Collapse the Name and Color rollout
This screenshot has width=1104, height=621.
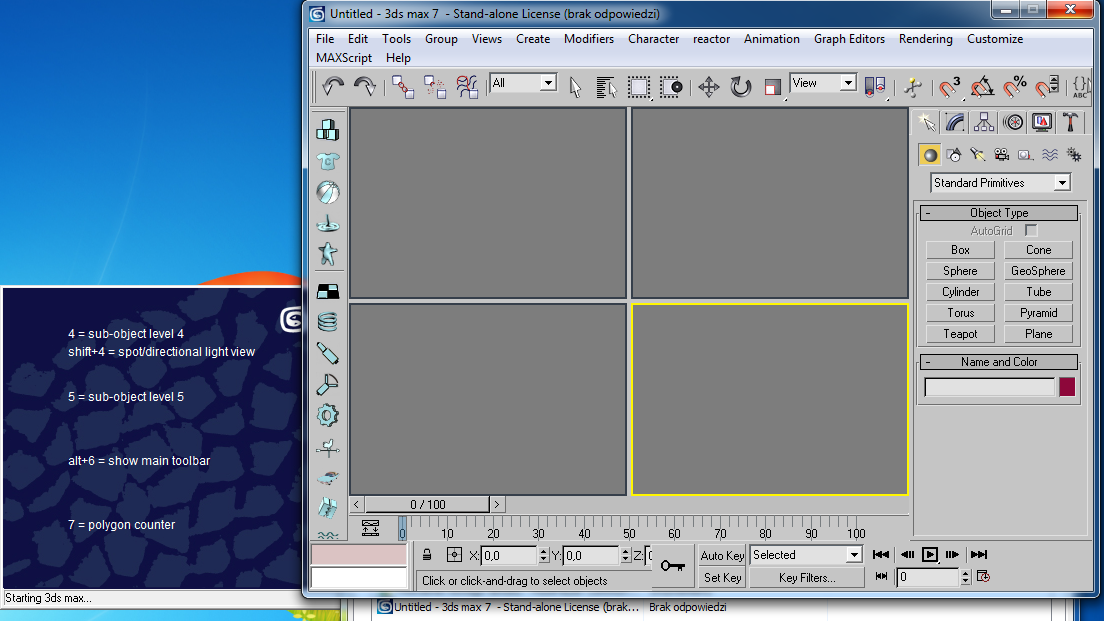(999, 362)
